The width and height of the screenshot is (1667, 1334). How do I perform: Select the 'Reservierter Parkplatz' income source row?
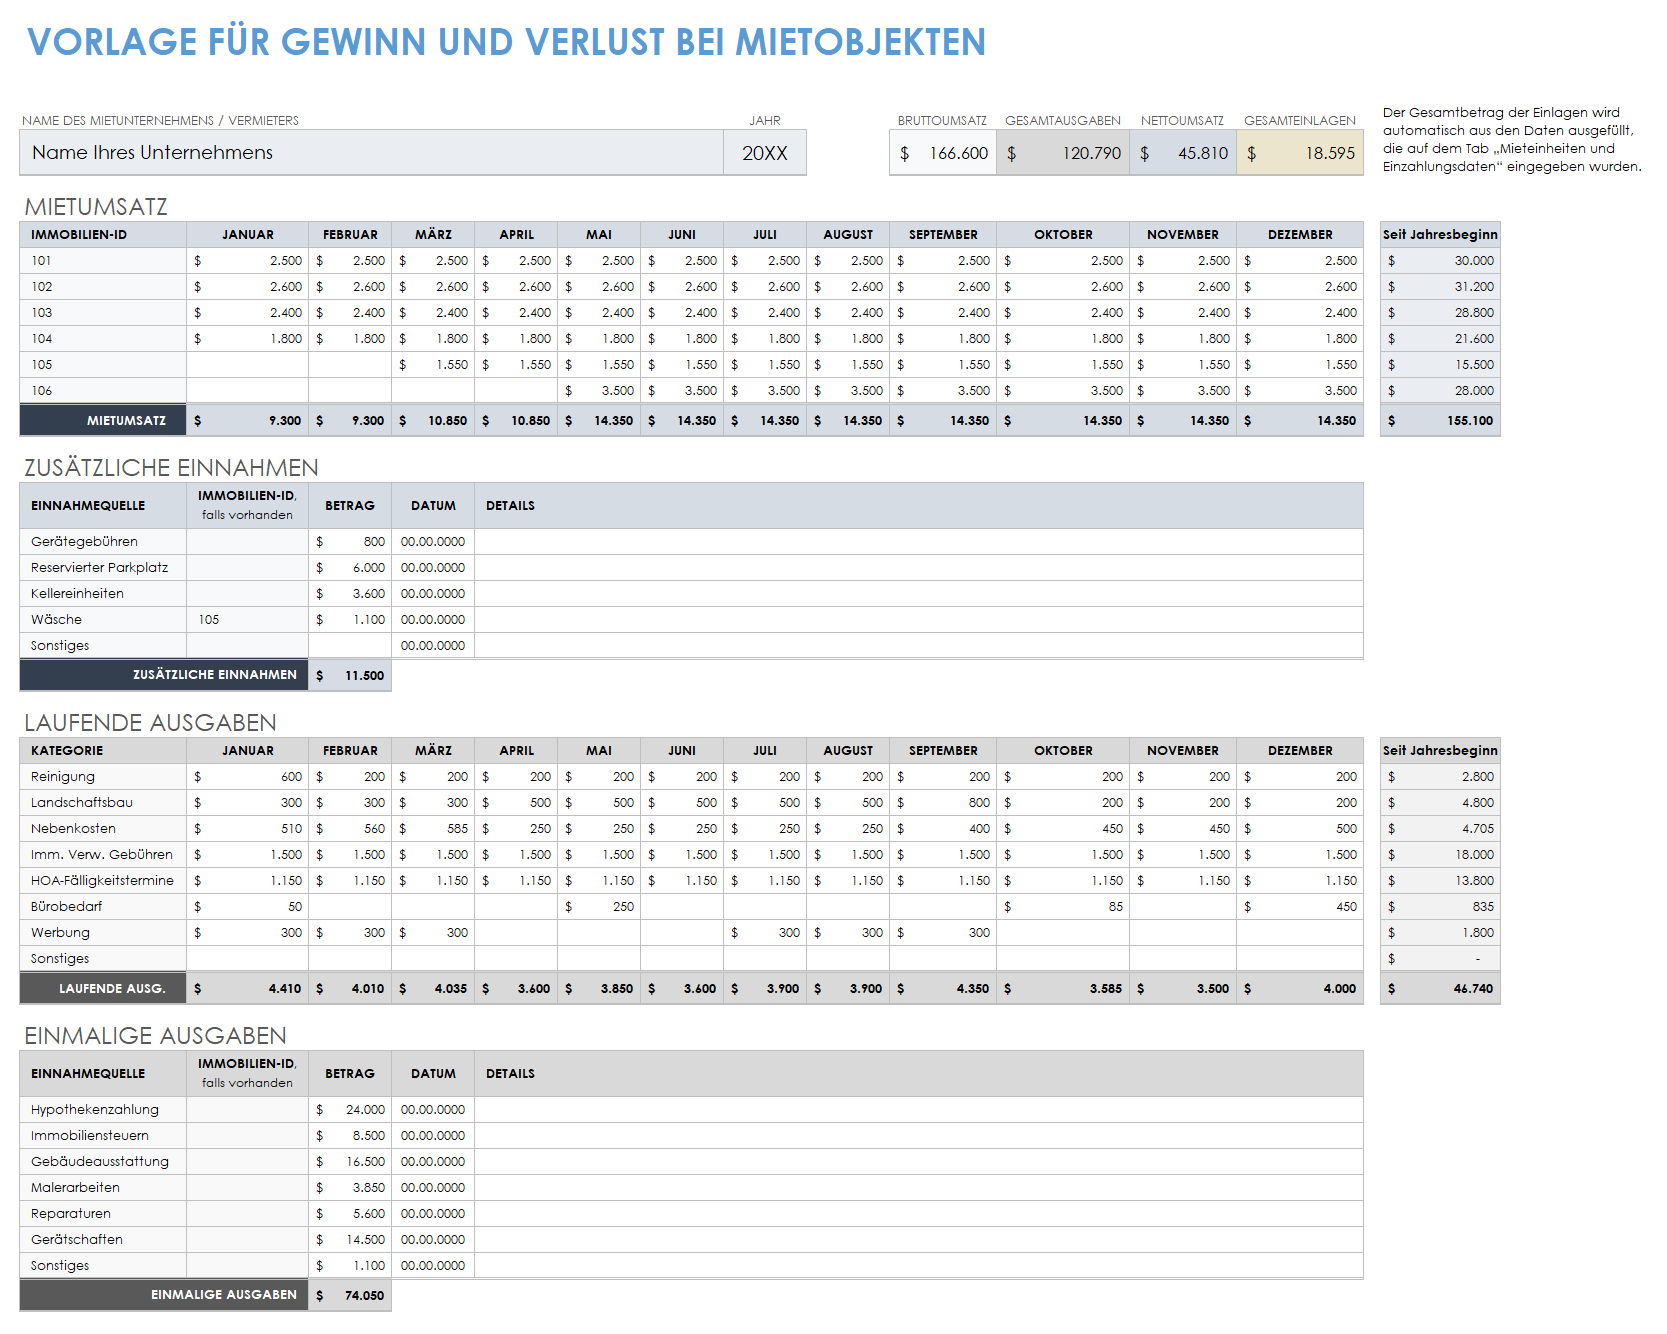pos(103,568)
